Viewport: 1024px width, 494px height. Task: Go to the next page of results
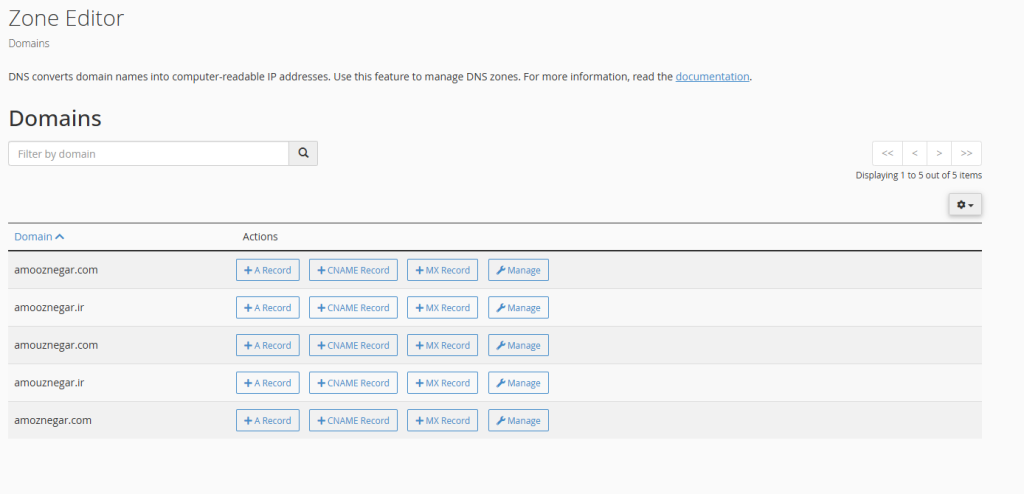(x=939, y=153)
